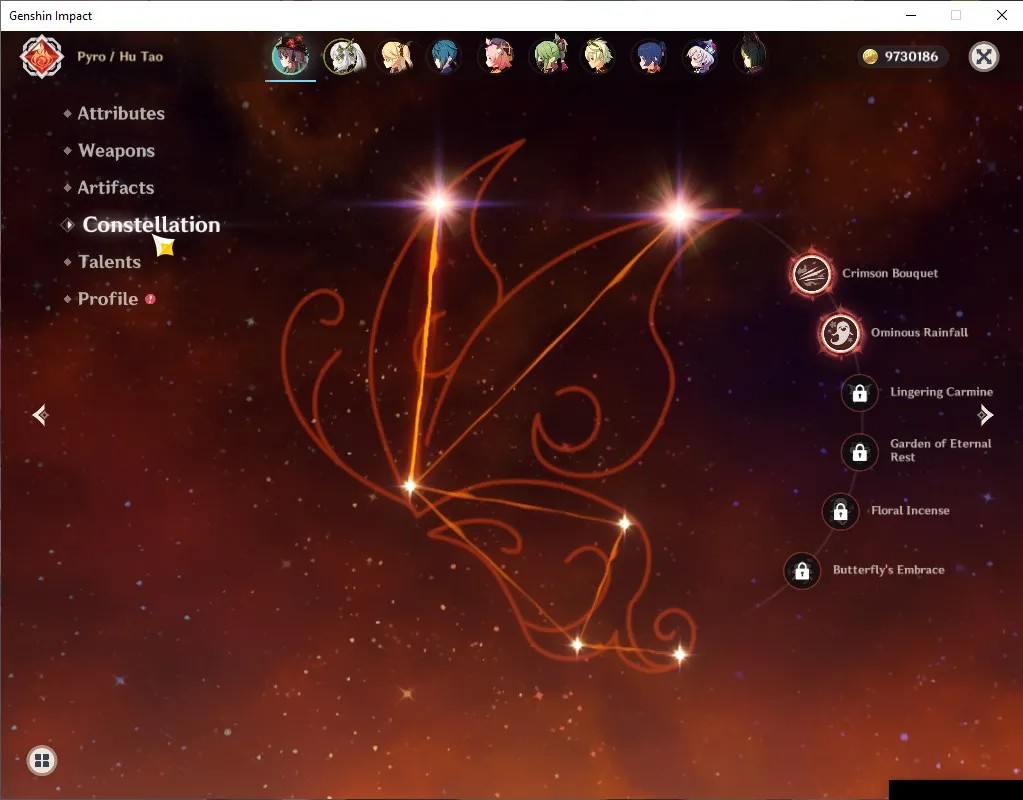Open the Weapons section
Viewport: 1023px width, 800px height.
click(x=116, y=151)
